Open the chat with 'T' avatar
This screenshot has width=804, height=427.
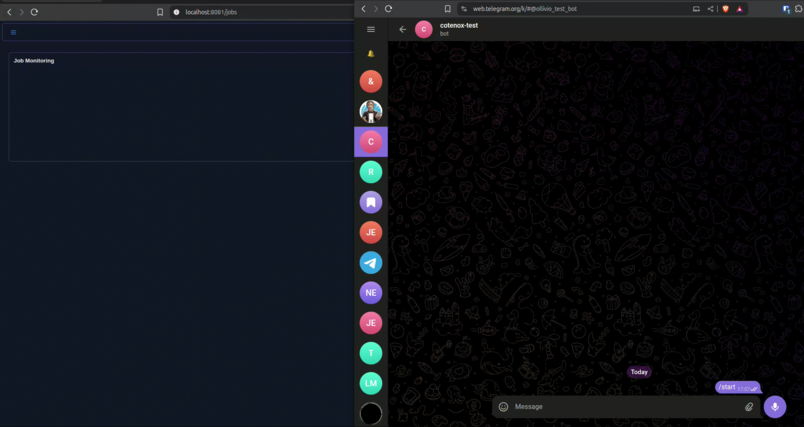click(371, 353)
